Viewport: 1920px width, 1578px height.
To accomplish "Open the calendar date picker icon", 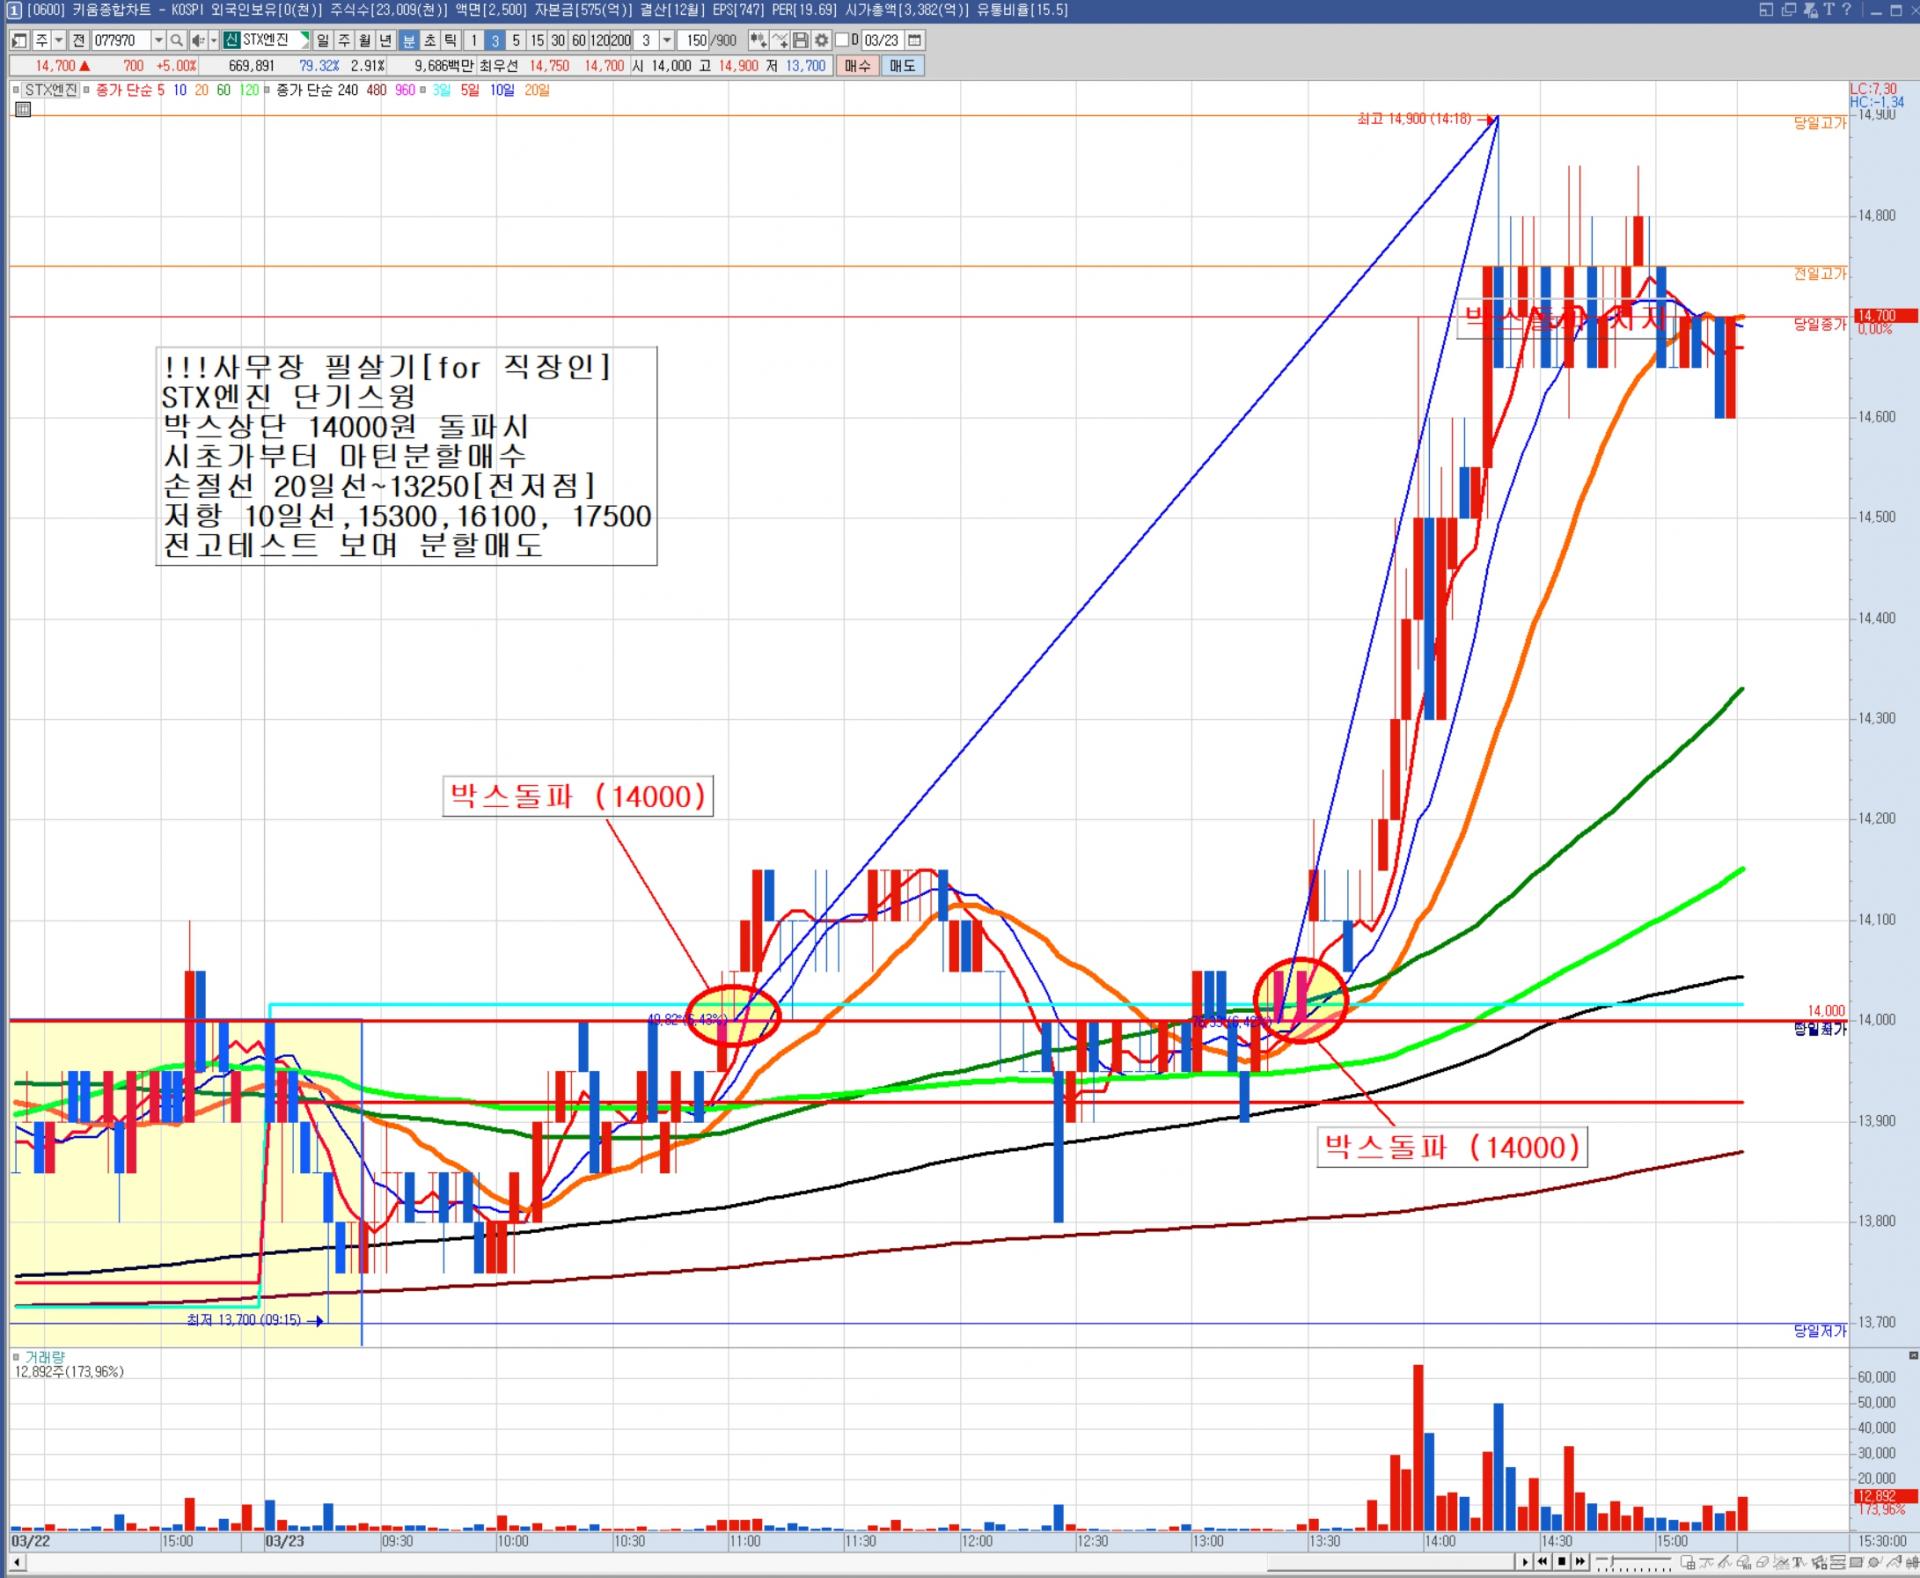I will point(914,41).
